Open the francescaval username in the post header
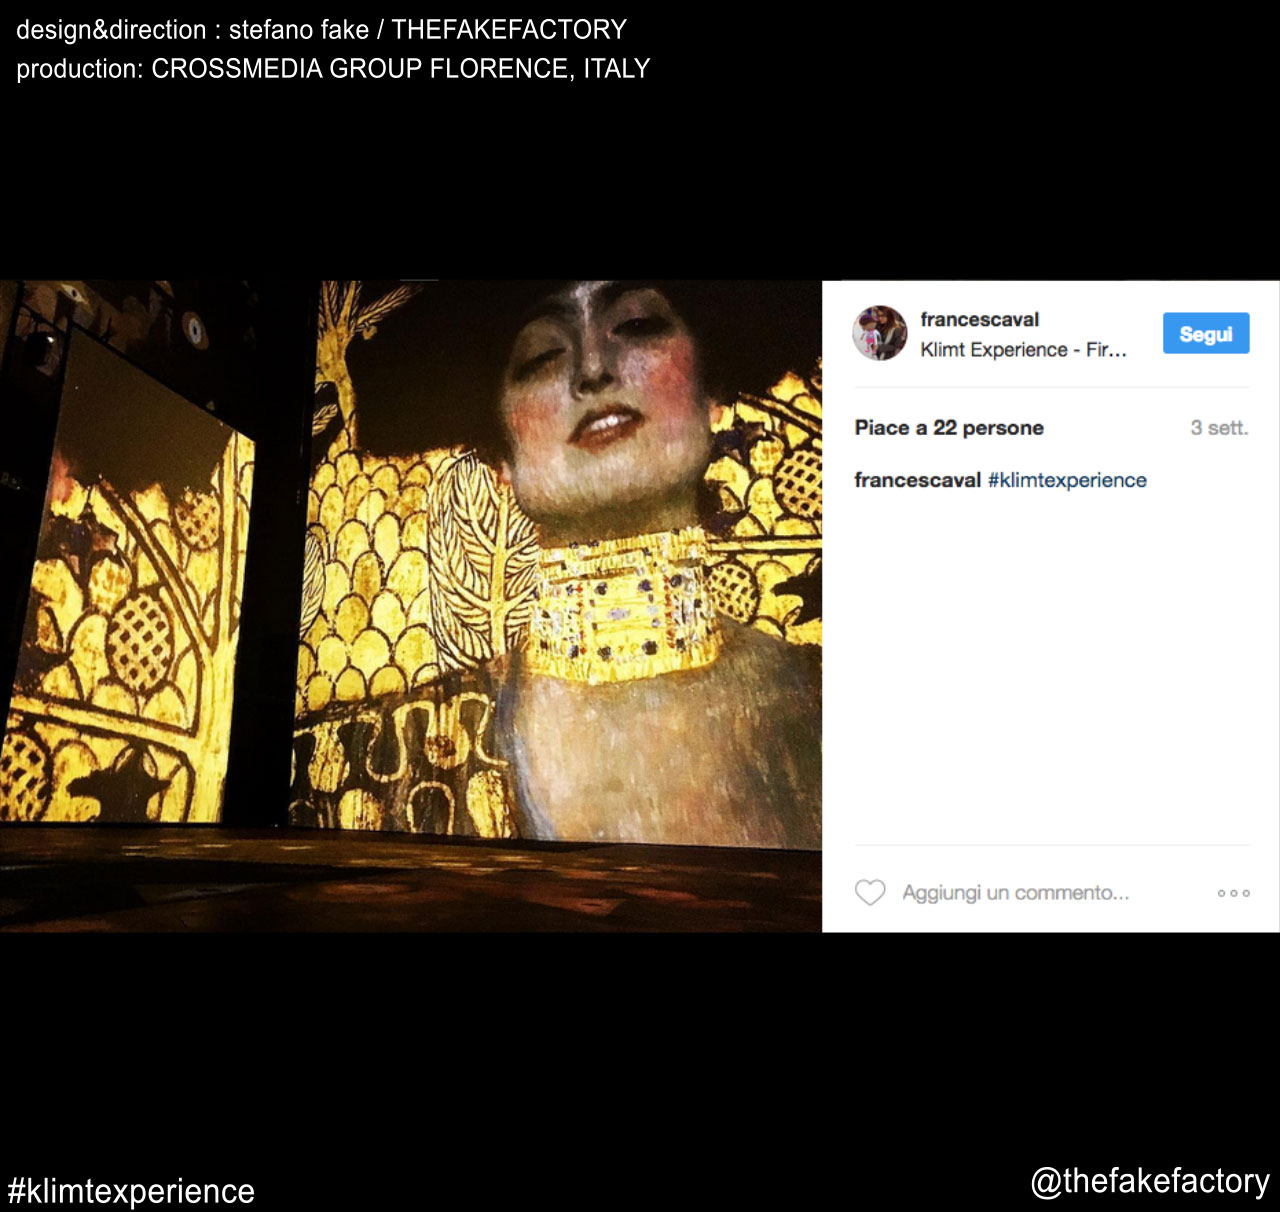 pos(979,320)
